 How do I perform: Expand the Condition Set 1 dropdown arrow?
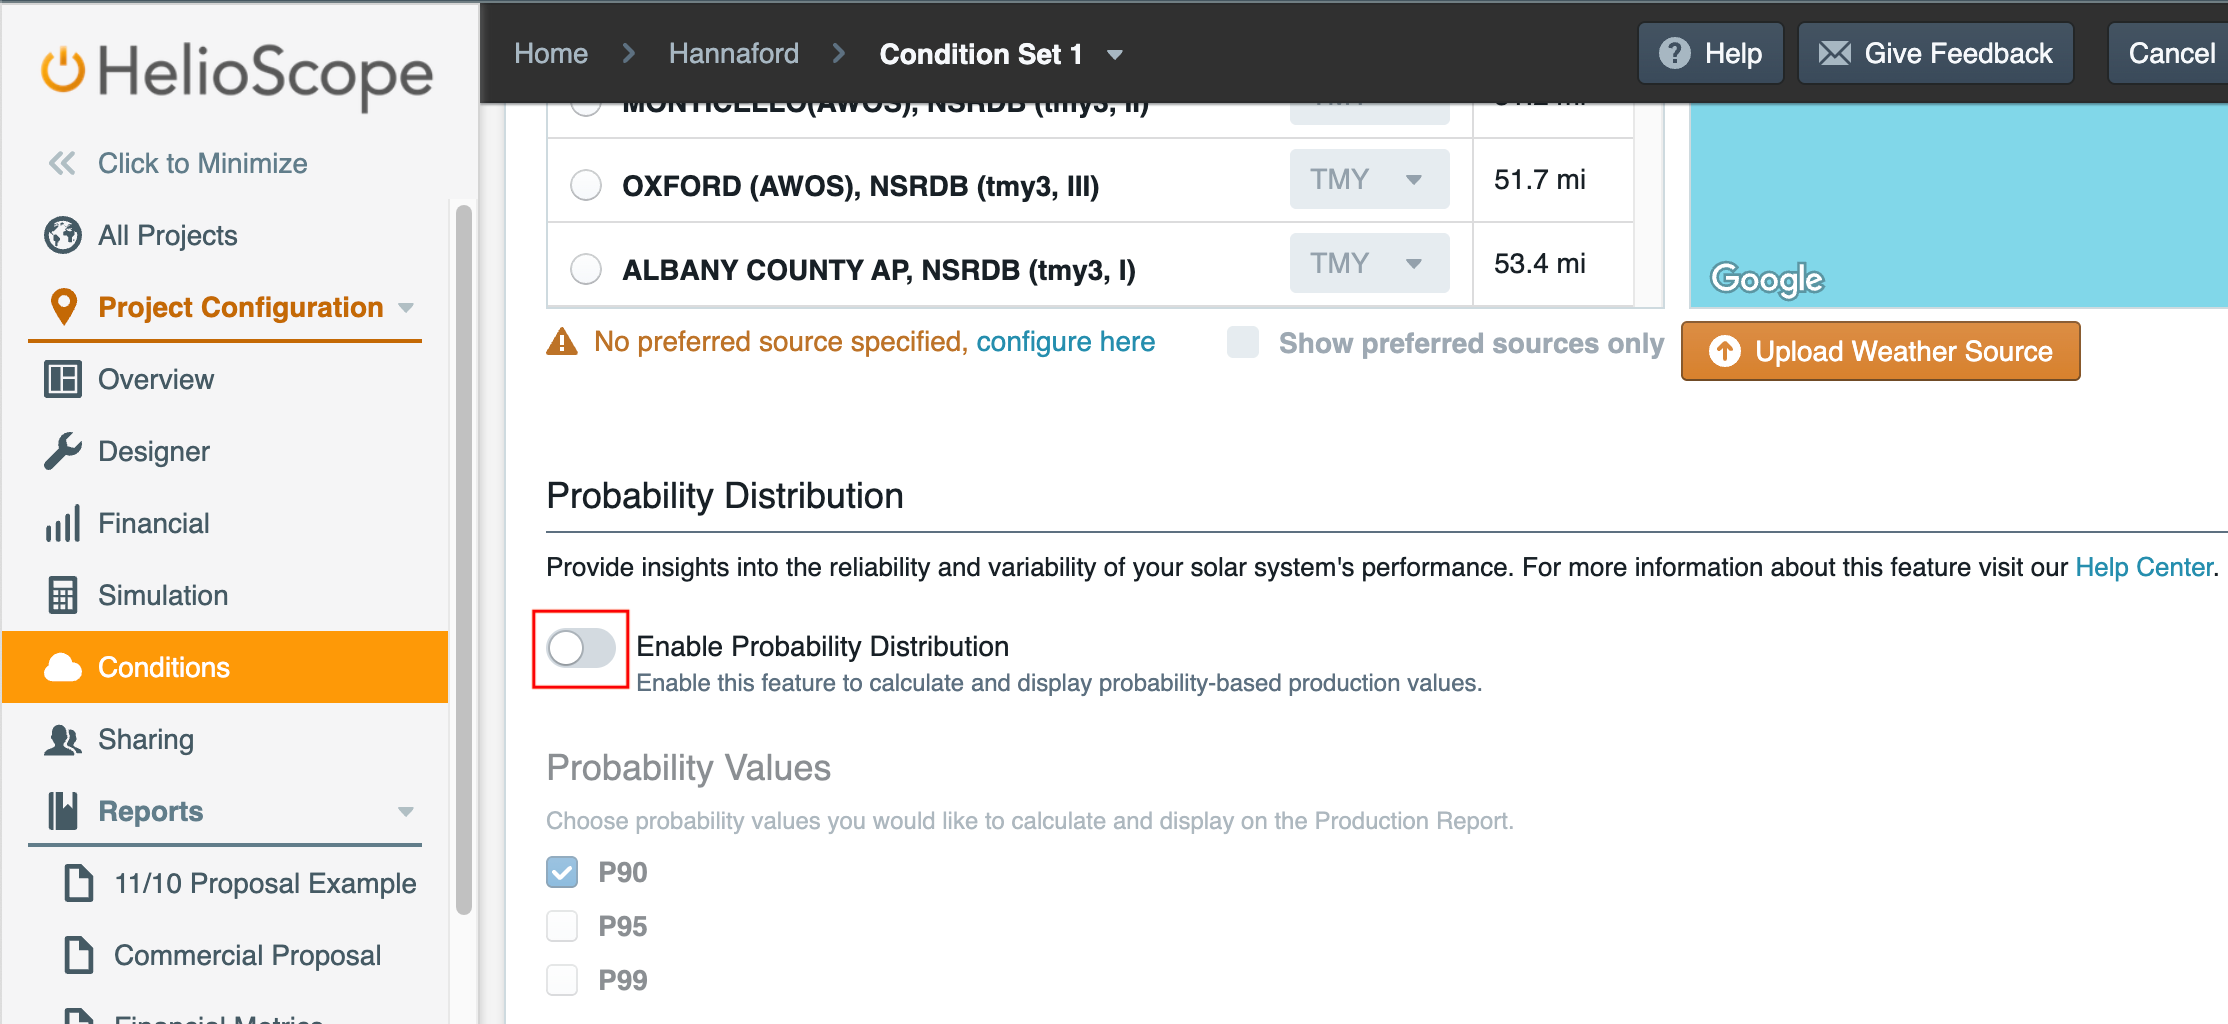(1115, 55)
